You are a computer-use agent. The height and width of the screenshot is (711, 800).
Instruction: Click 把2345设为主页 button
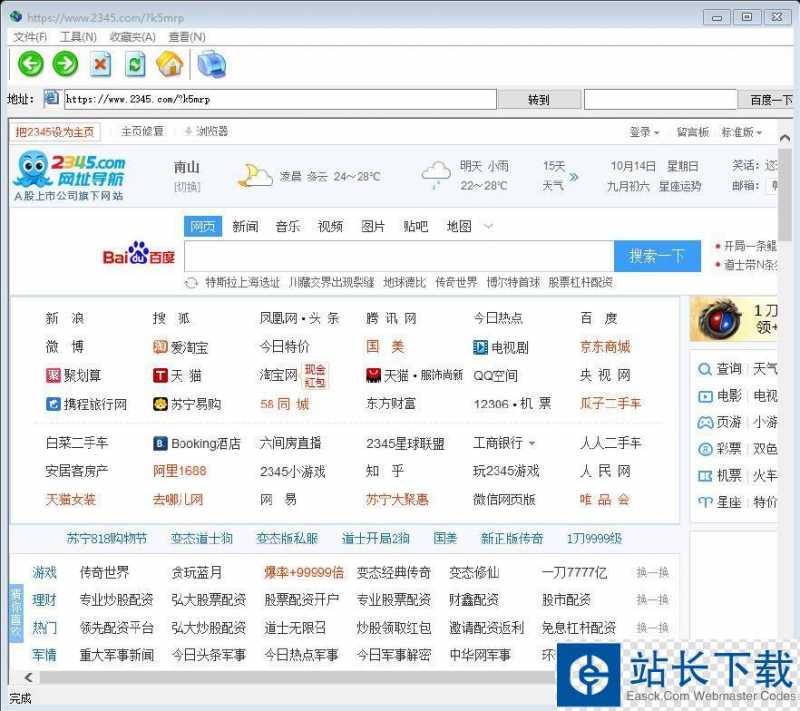point(55,132)
